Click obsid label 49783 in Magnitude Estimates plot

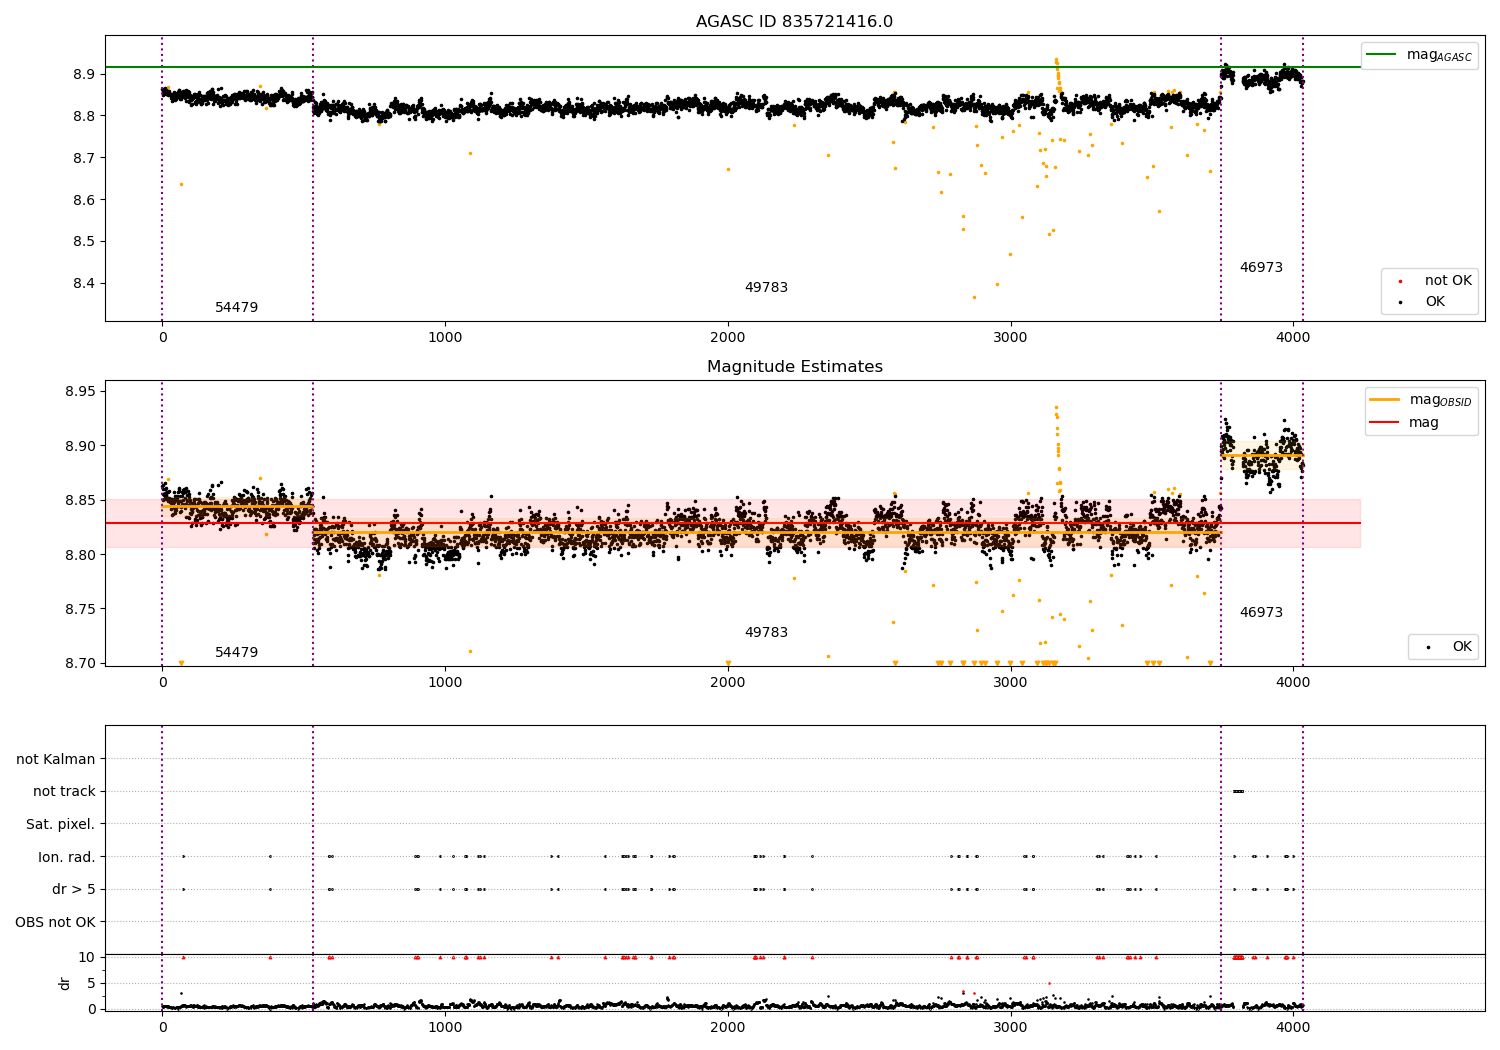click(766, 633)
